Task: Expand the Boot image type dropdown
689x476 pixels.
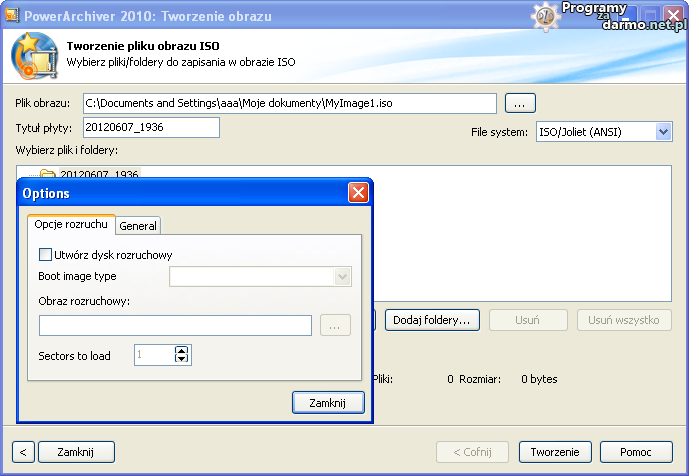Action: click(x=343, y=277)
